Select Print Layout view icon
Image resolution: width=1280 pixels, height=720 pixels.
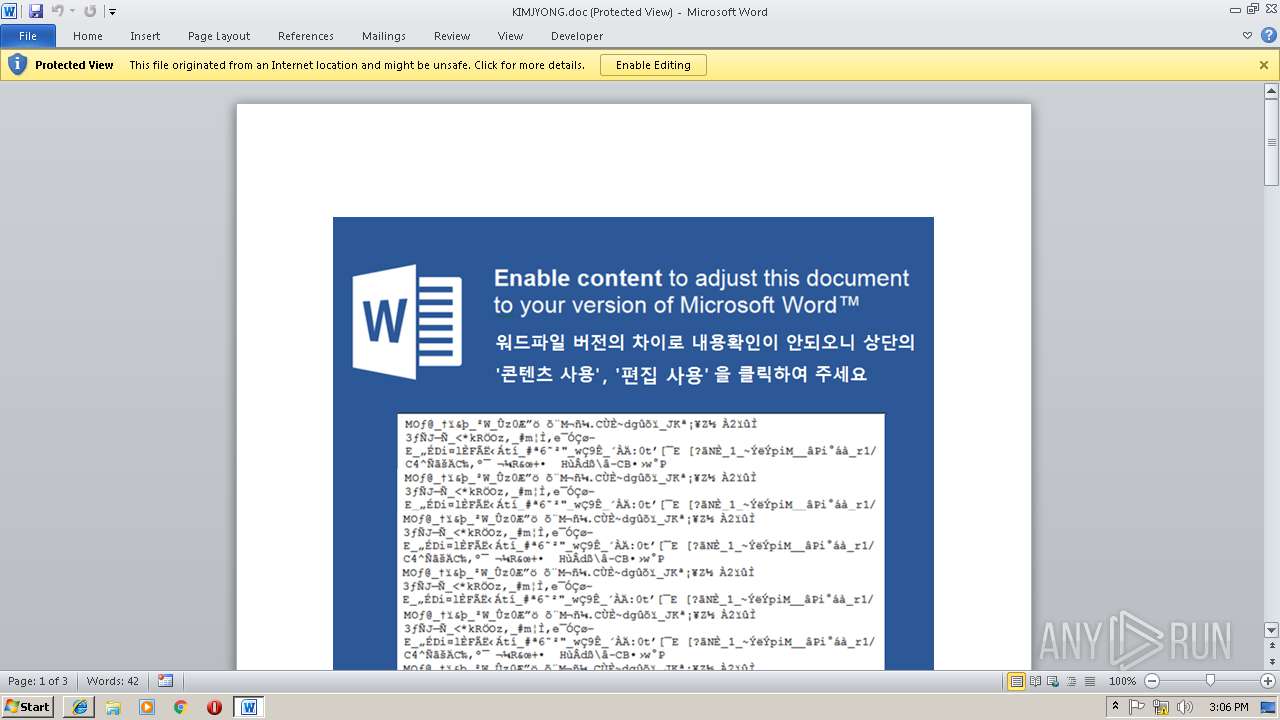(1017, 681)
